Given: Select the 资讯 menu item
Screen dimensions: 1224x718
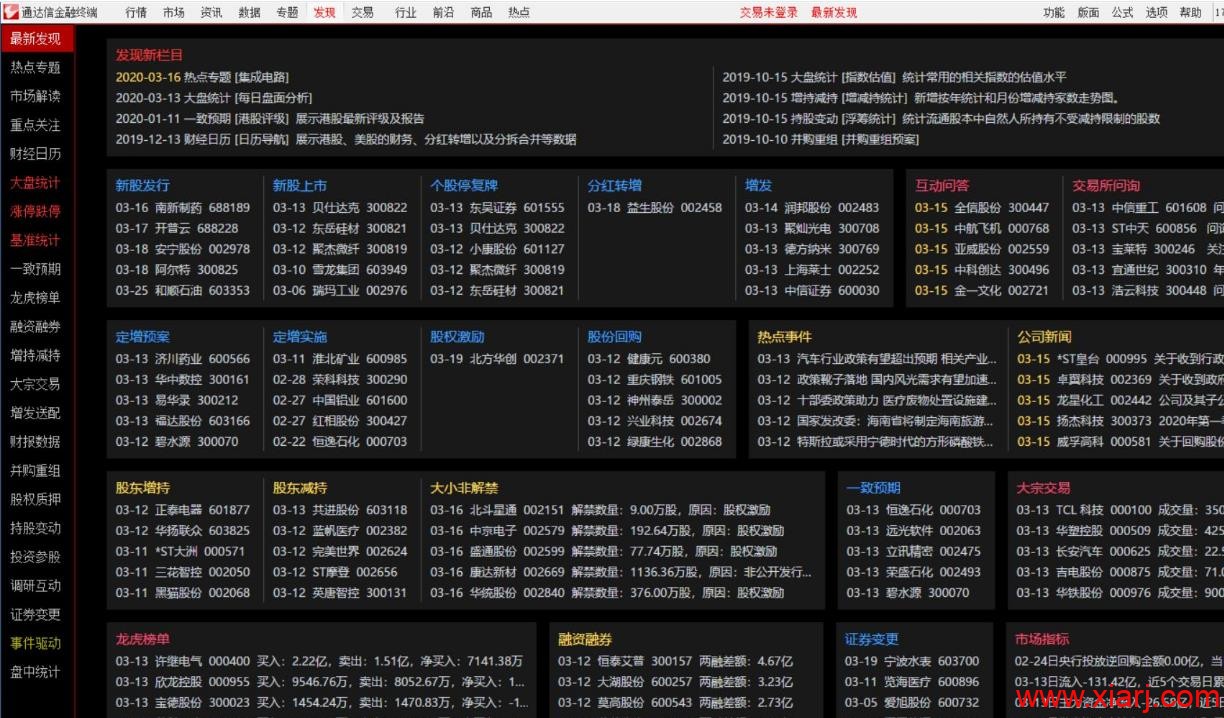Looking at the screenshot, I should (211, 13).
